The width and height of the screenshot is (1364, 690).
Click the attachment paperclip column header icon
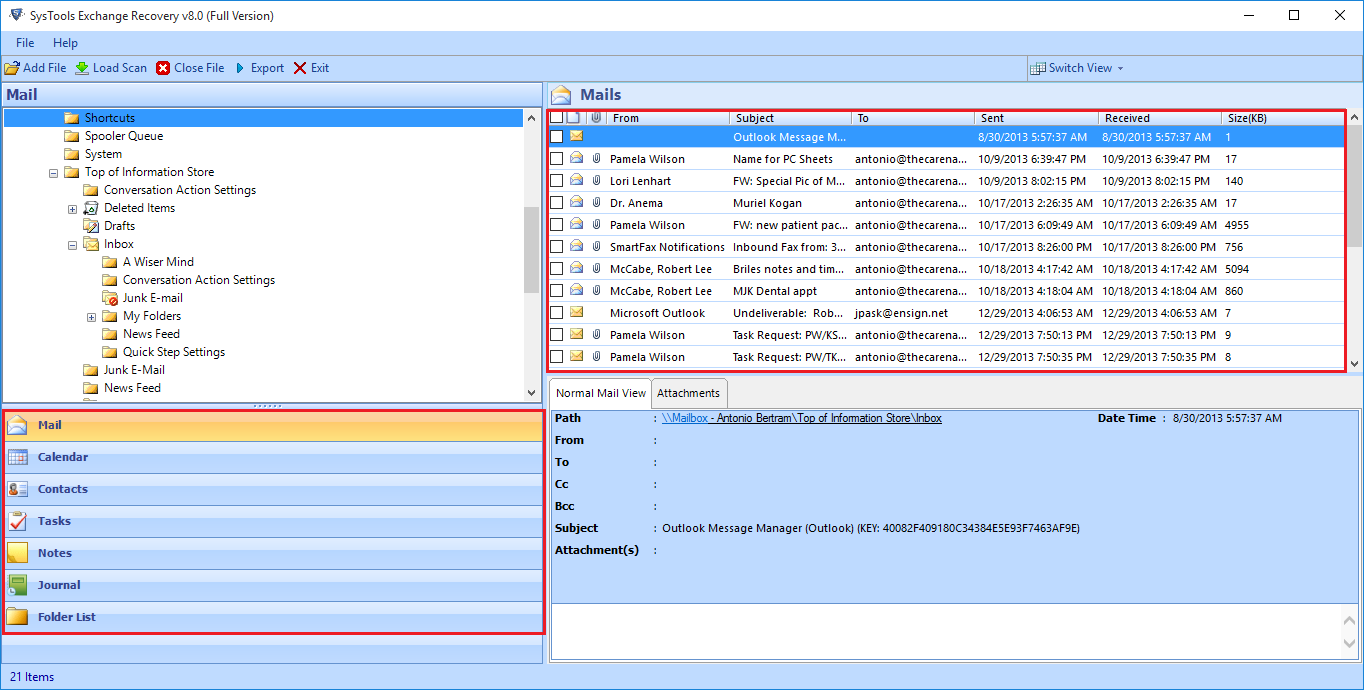click(x=596, y=118)
